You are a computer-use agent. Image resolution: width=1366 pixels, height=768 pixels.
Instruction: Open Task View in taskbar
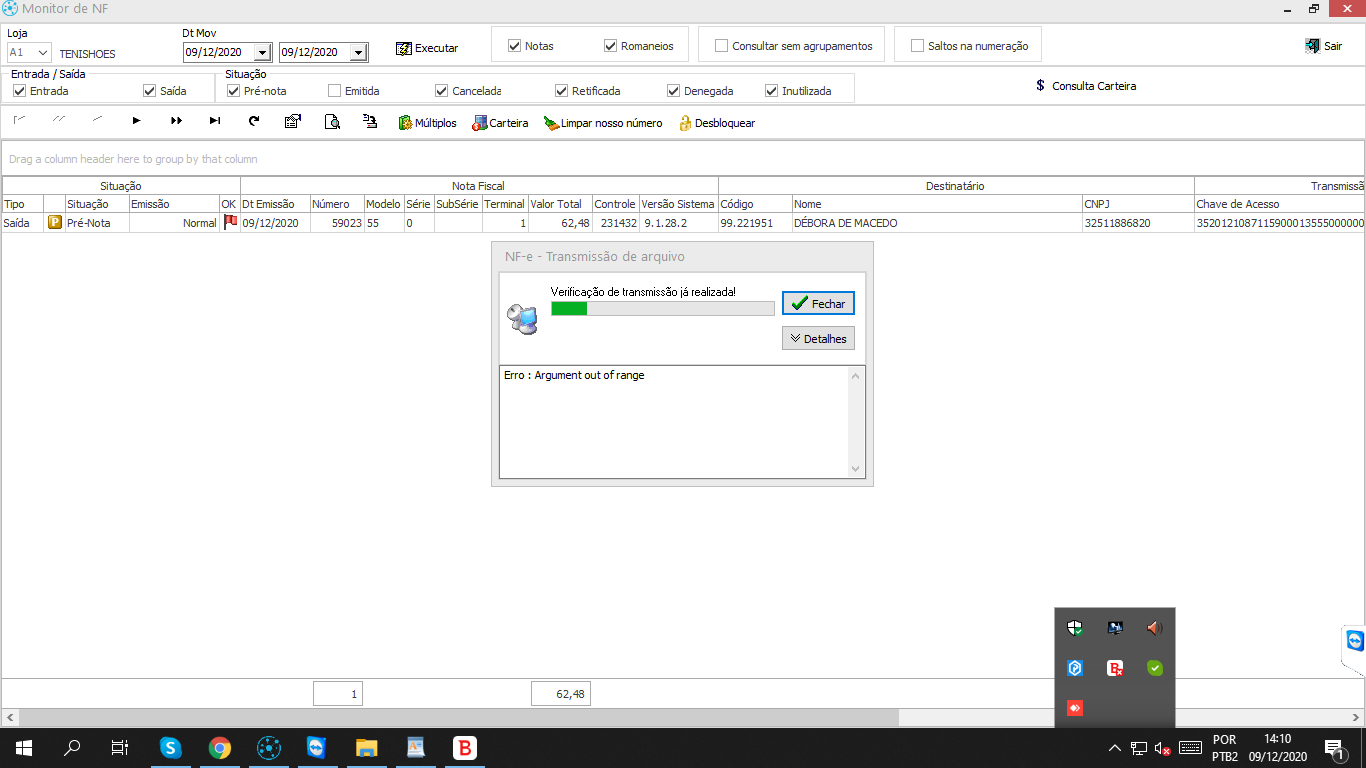coord(120,748)
